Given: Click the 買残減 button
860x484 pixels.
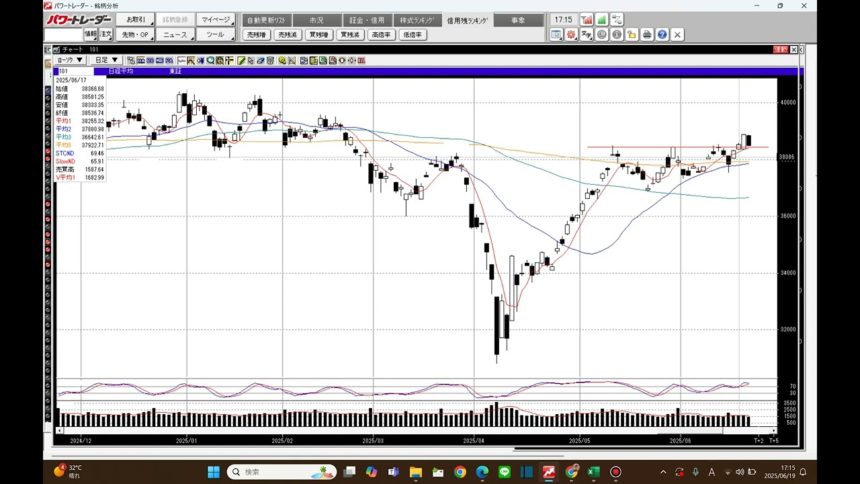Looking at the screenshot, I should [x=350, y=34].
